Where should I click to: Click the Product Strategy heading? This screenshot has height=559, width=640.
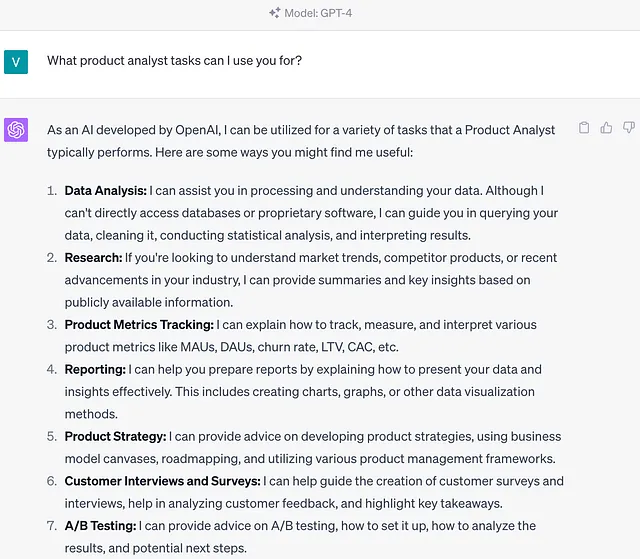click(x=116, y=437)
